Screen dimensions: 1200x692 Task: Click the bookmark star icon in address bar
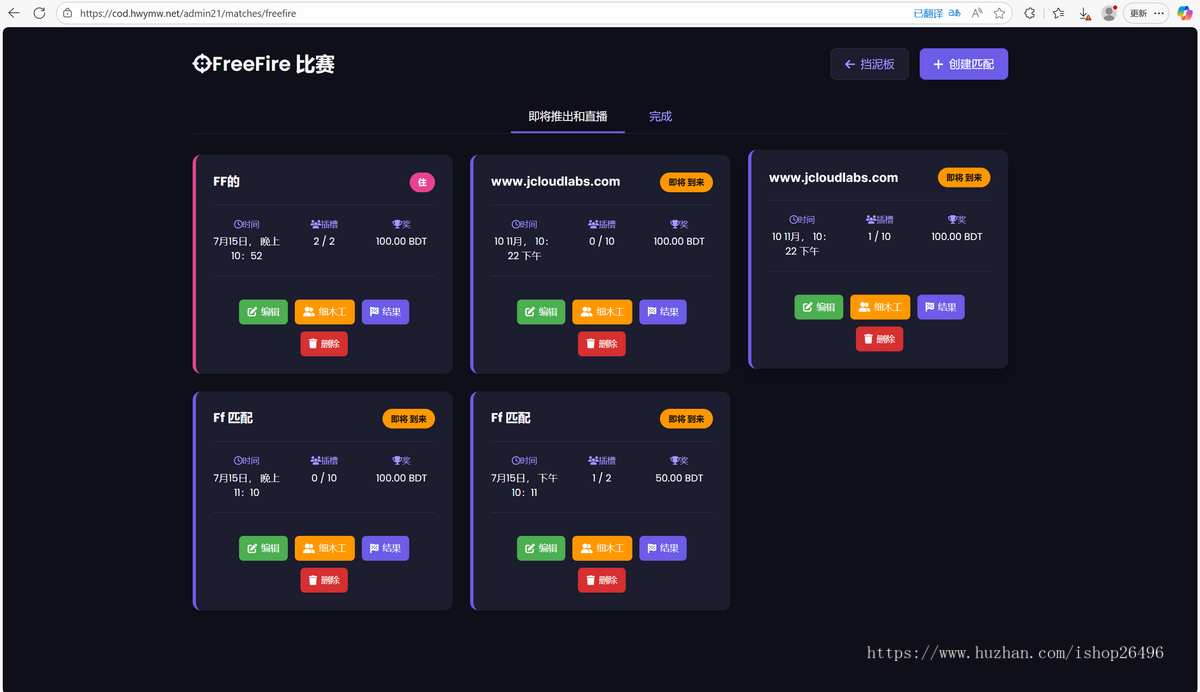1000,14
